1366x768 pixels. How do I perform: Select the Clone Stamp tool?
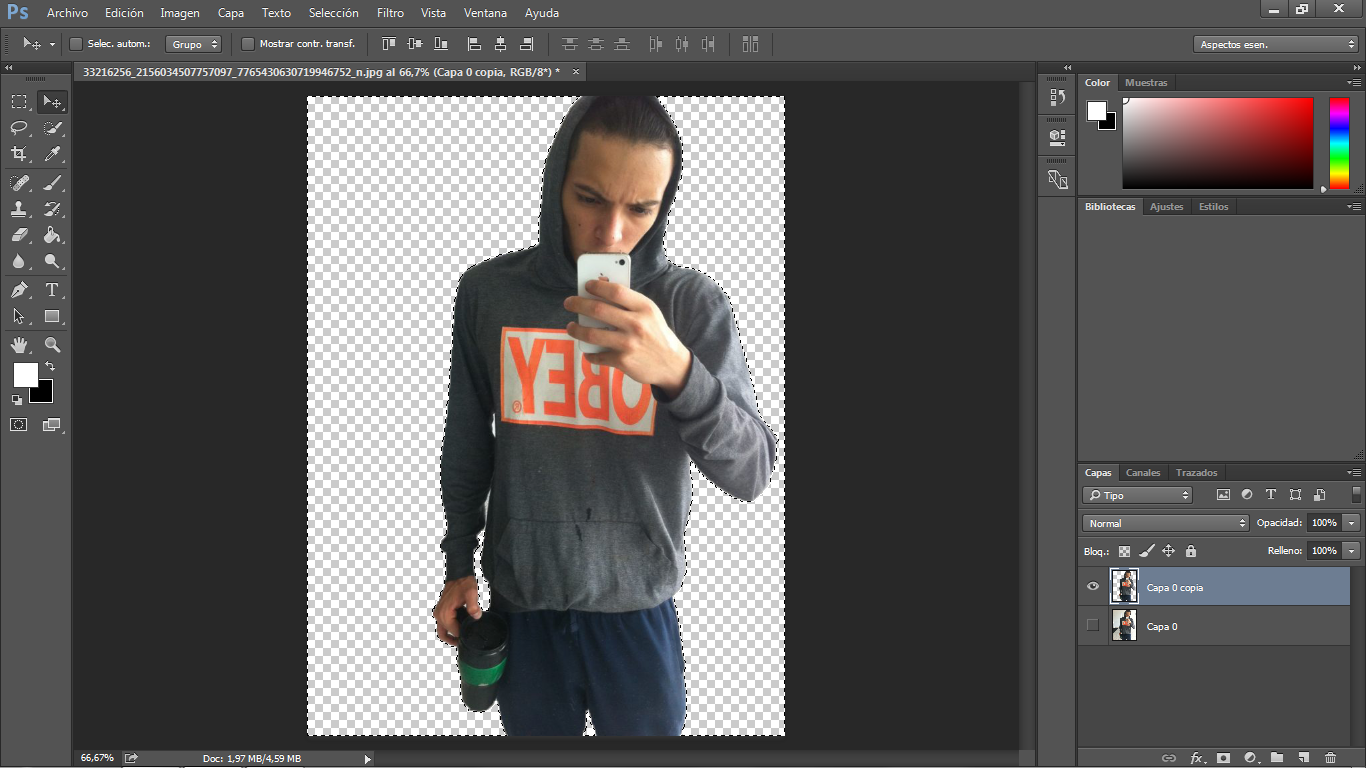tap(19, 209)
